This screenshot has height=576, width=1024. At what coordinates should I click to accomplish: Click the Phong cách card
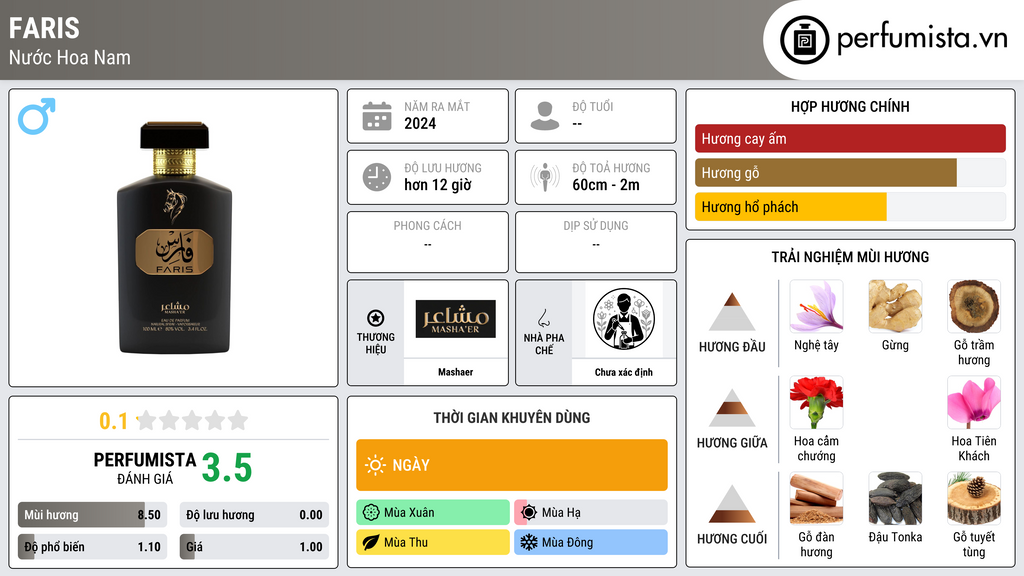pyautogui.click(x=428, y=242)
